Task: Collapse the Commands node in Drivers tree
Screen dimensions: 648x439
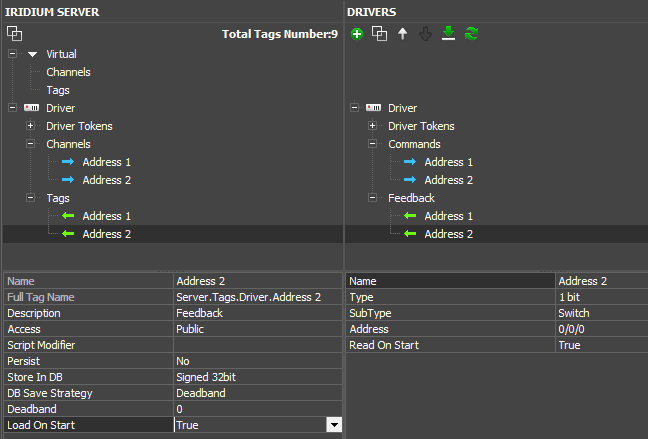Action: [373, 144]
